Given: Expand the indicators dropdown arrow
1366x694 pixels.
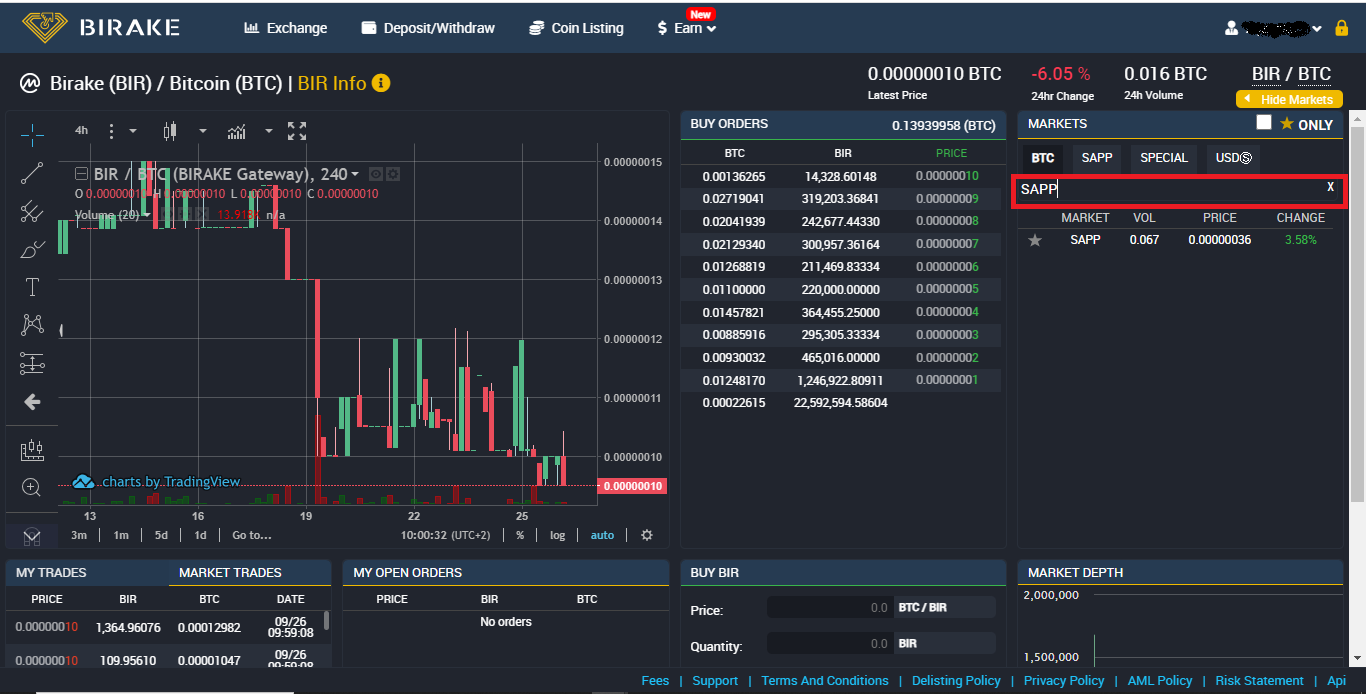Looking at the screenshot, I should [x=268, y=131].
